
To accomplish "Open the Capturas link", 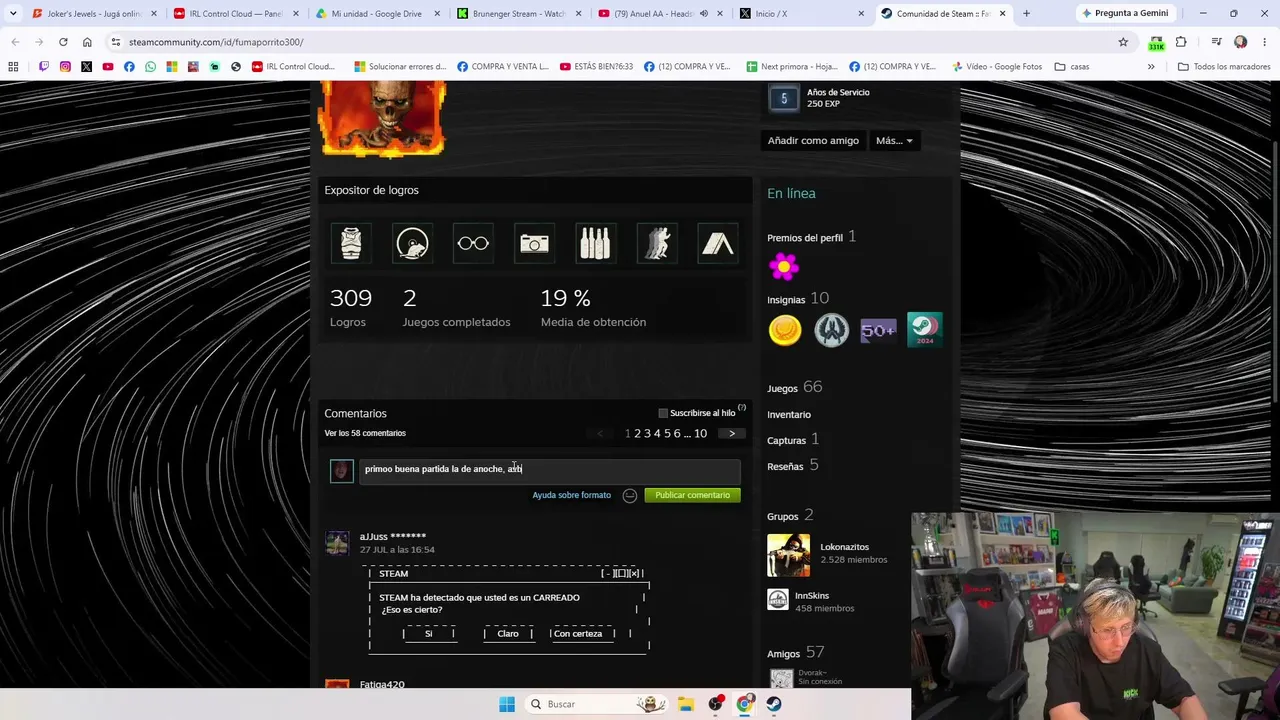I will tap(791, 440).
